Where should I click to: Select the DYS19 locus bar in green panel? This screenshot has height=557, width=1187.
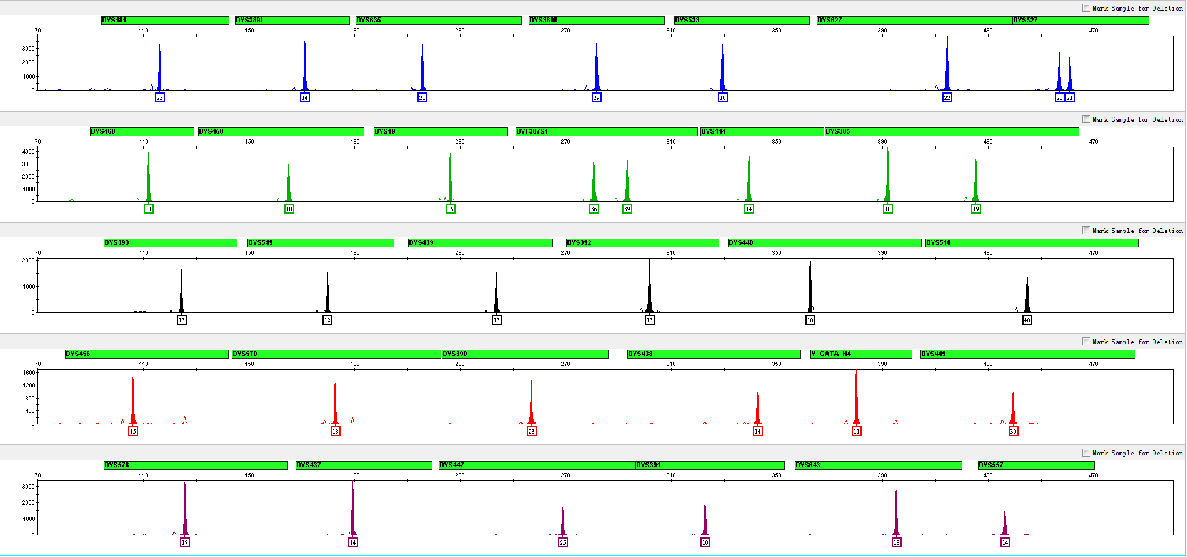click(441, 132)
